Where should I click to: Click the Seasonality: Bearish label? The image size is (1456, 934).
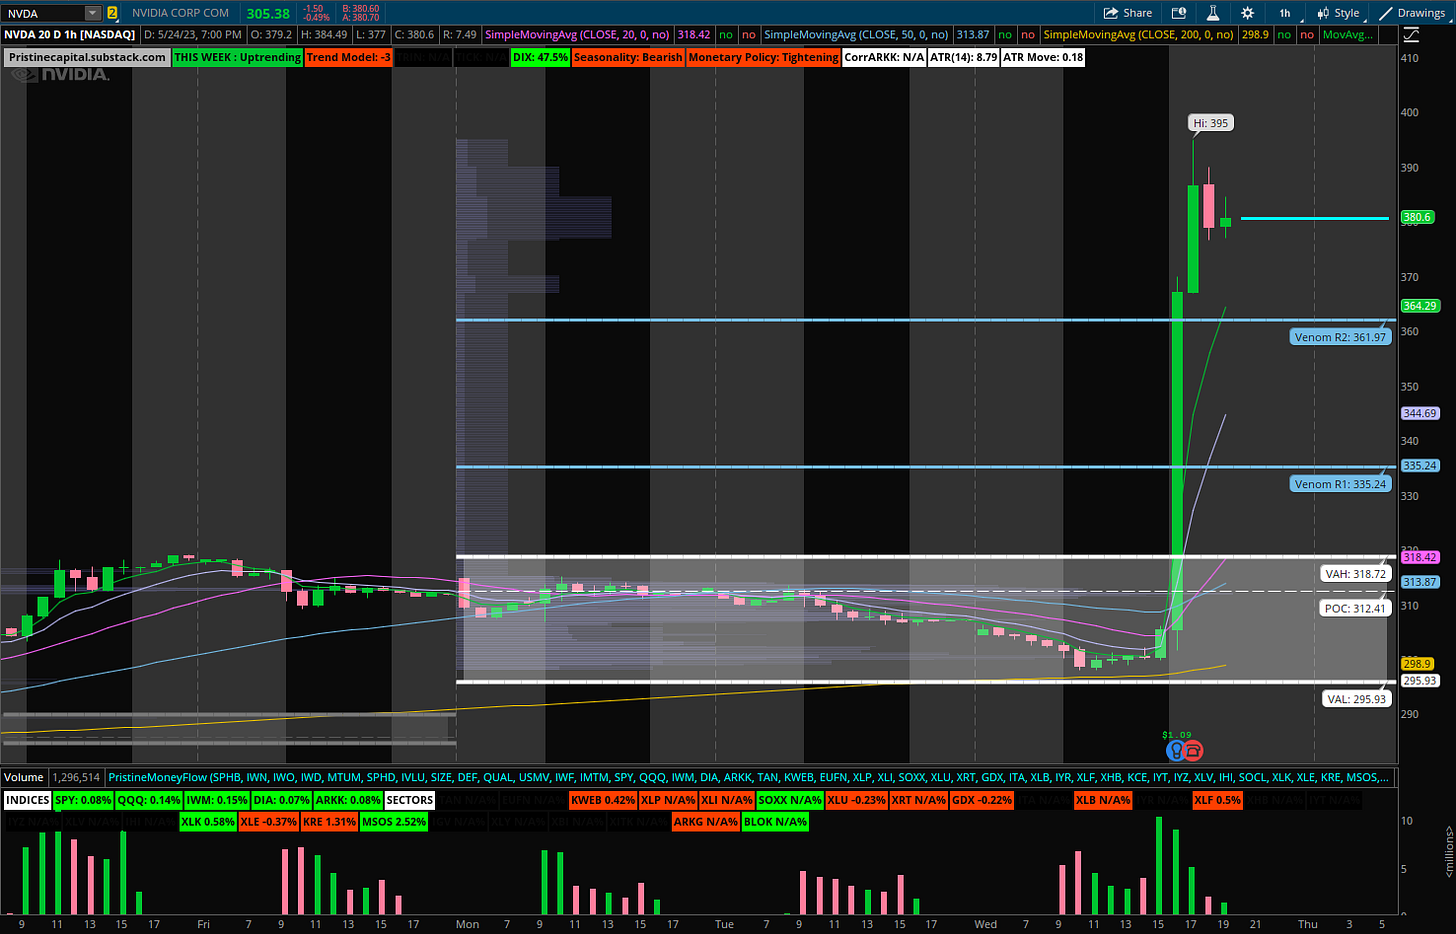(628, 57)
